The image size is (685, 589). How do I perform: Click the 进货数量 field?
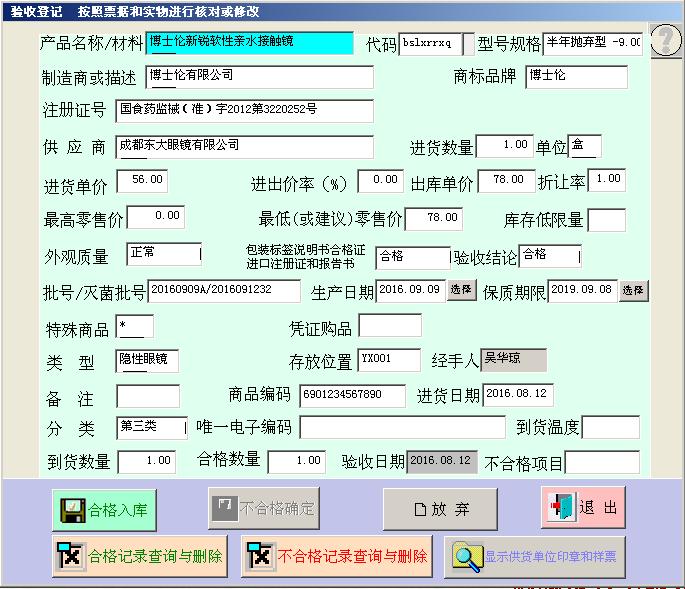coord(505,146)
